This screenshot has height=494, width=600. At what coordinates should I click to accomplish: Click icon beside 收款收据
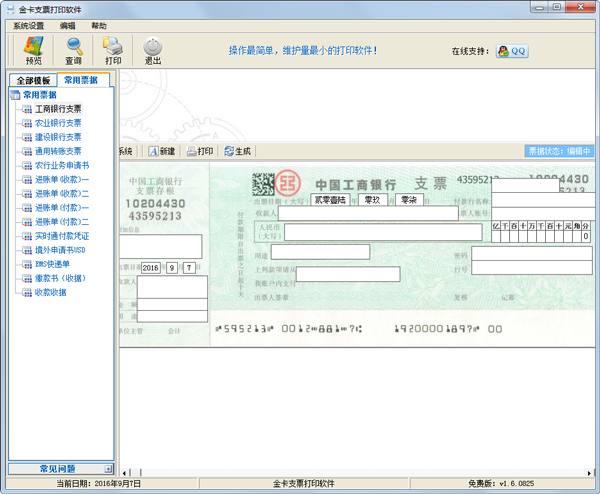(27, 293)
